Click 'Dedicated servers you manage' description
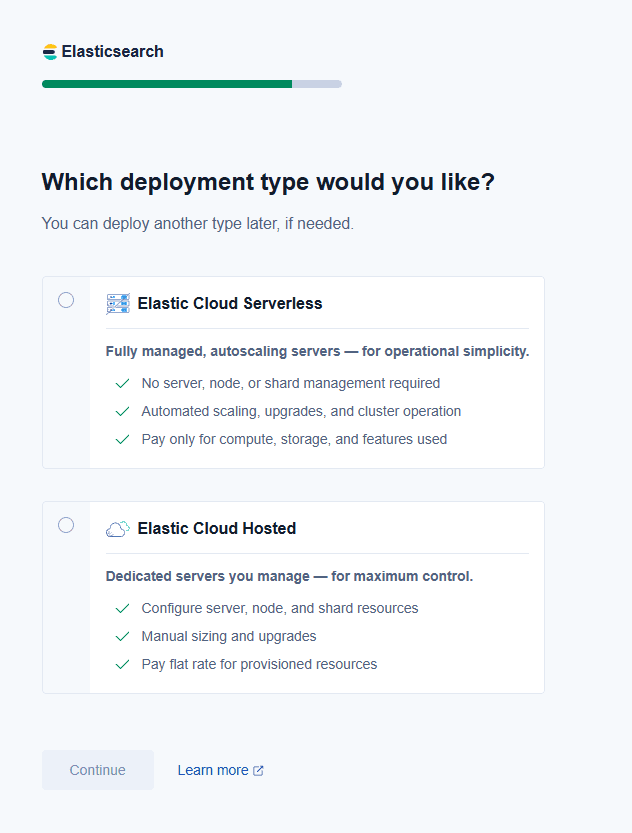Image resolution: width=632 pixels, height=833 pixels. 289,577
